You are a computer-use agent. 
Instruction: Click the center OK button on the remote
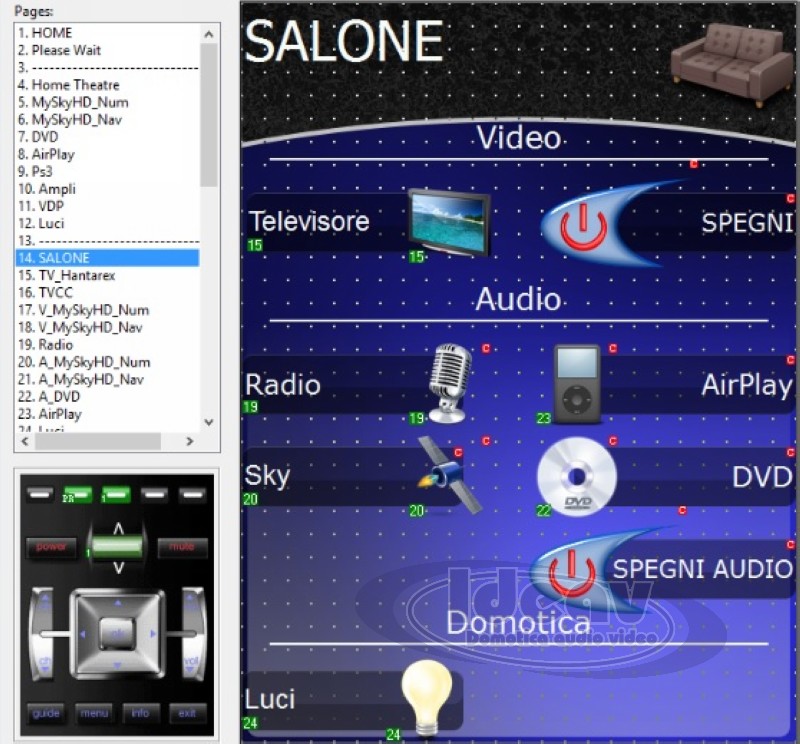118,634
